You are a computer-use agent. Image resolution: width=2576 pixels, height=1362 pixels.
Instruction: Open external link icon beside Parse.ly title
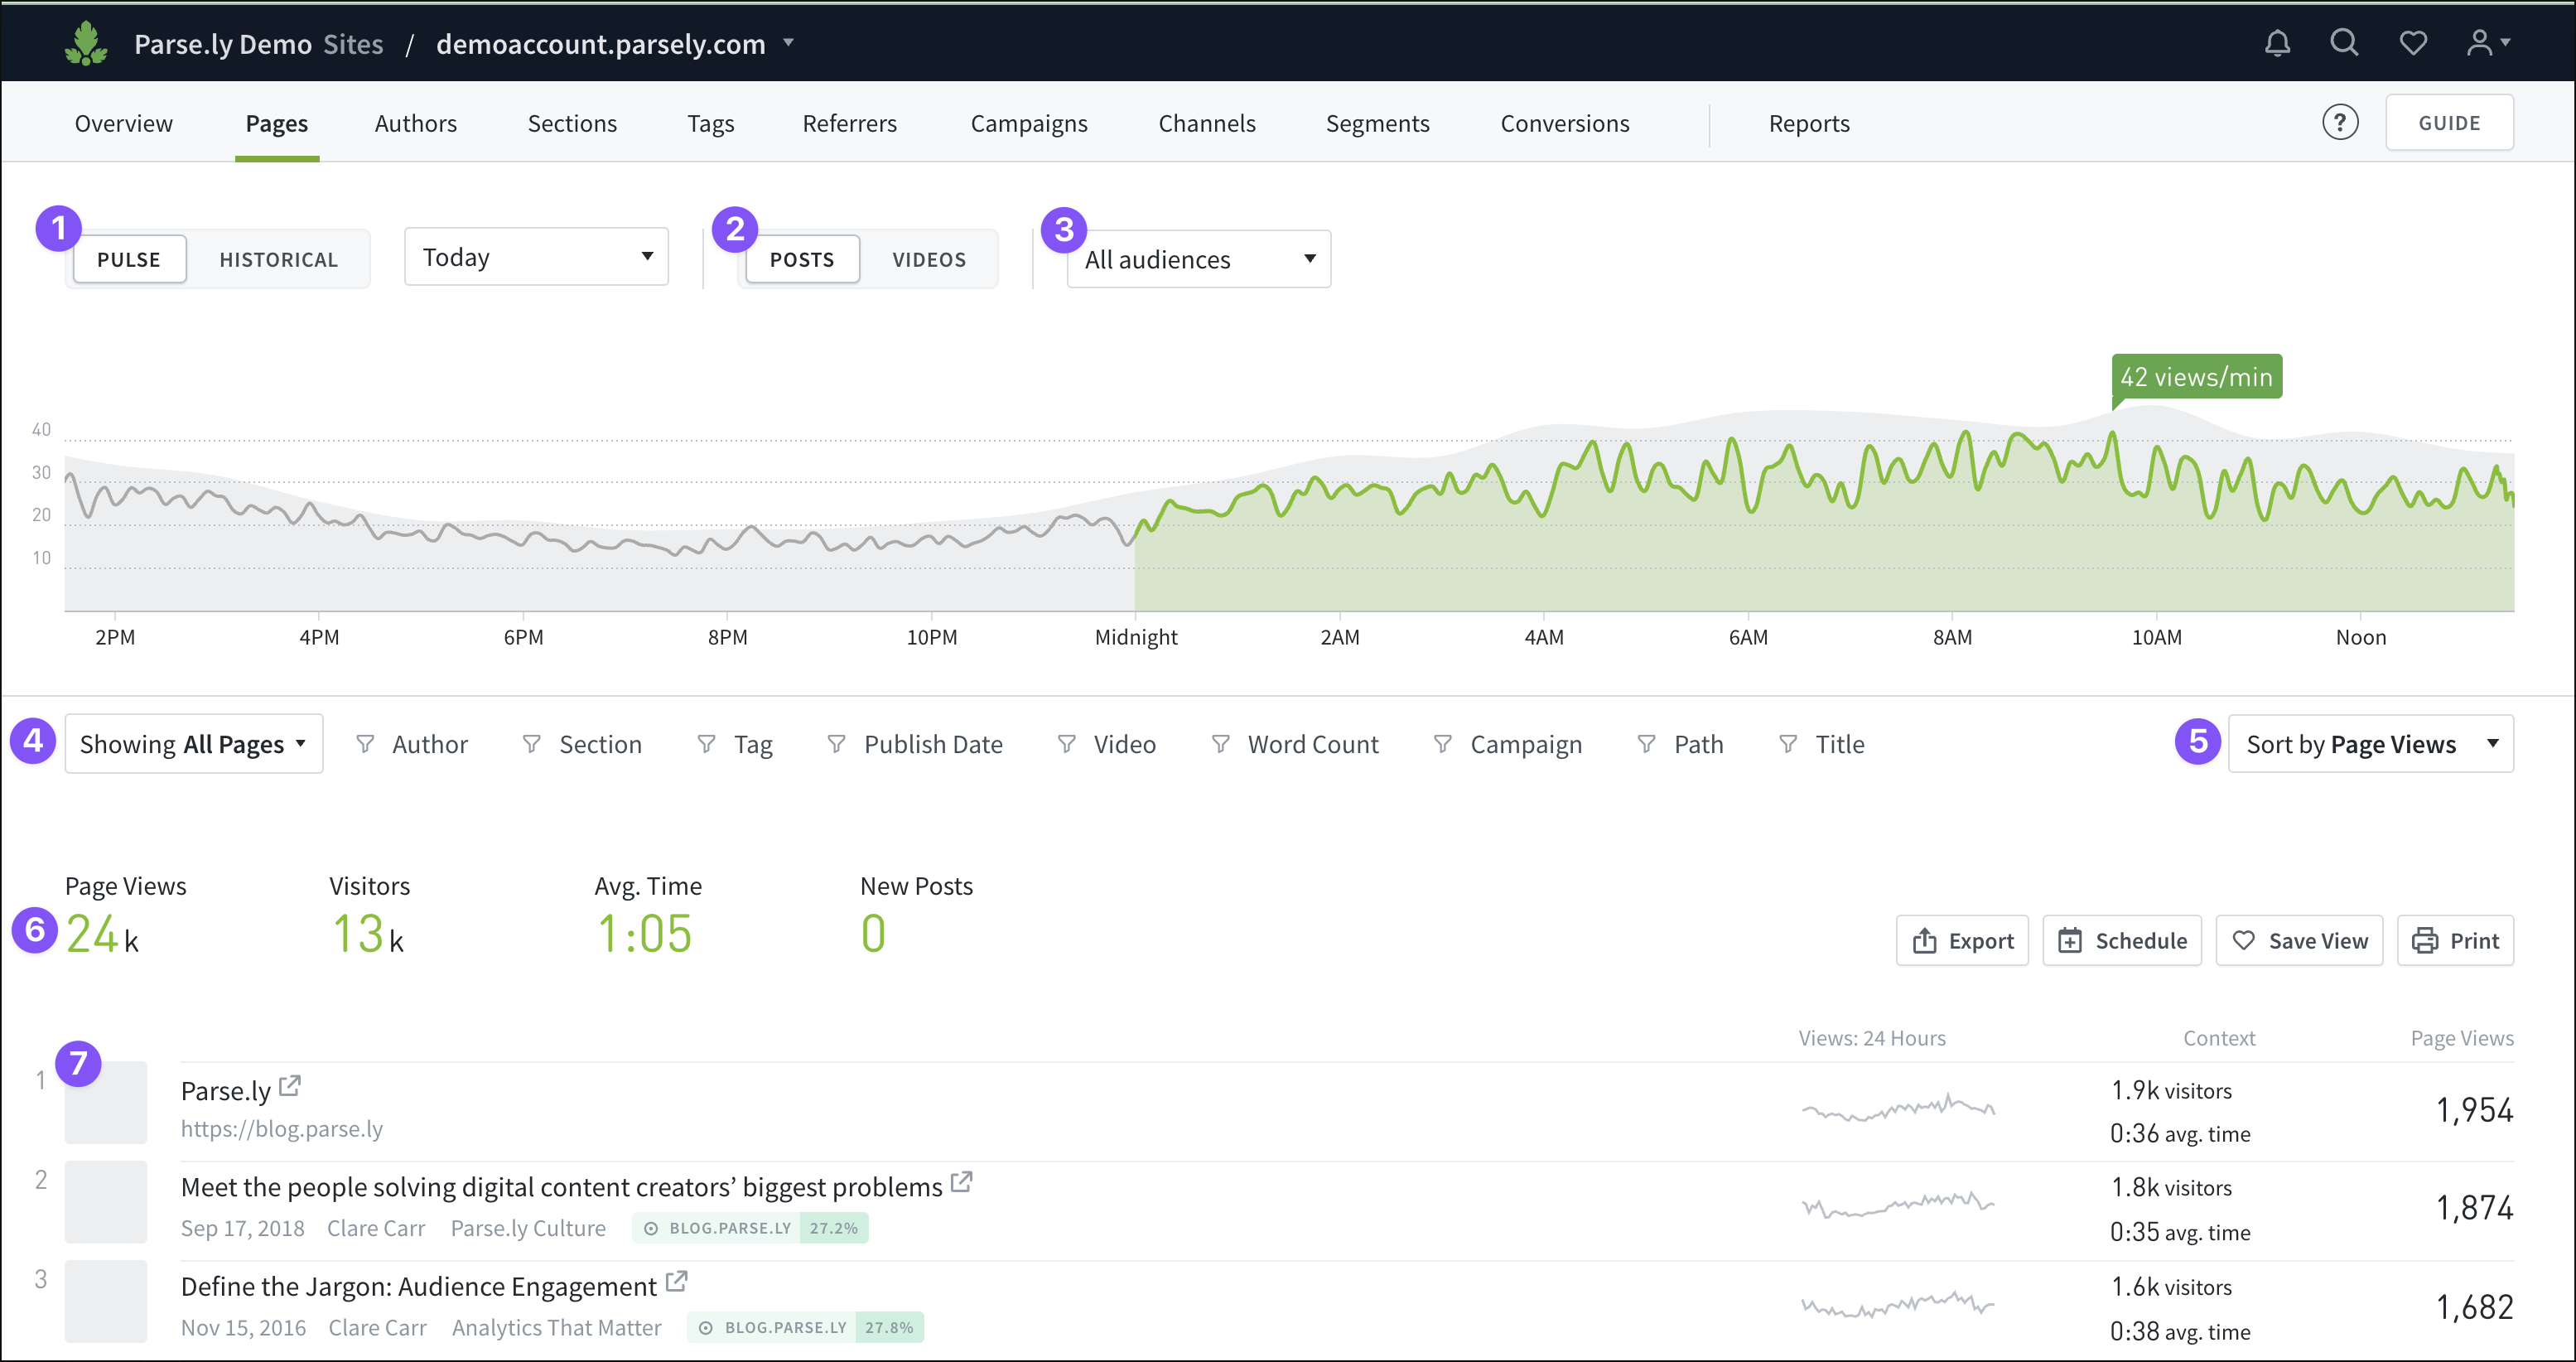(290, 1085)
